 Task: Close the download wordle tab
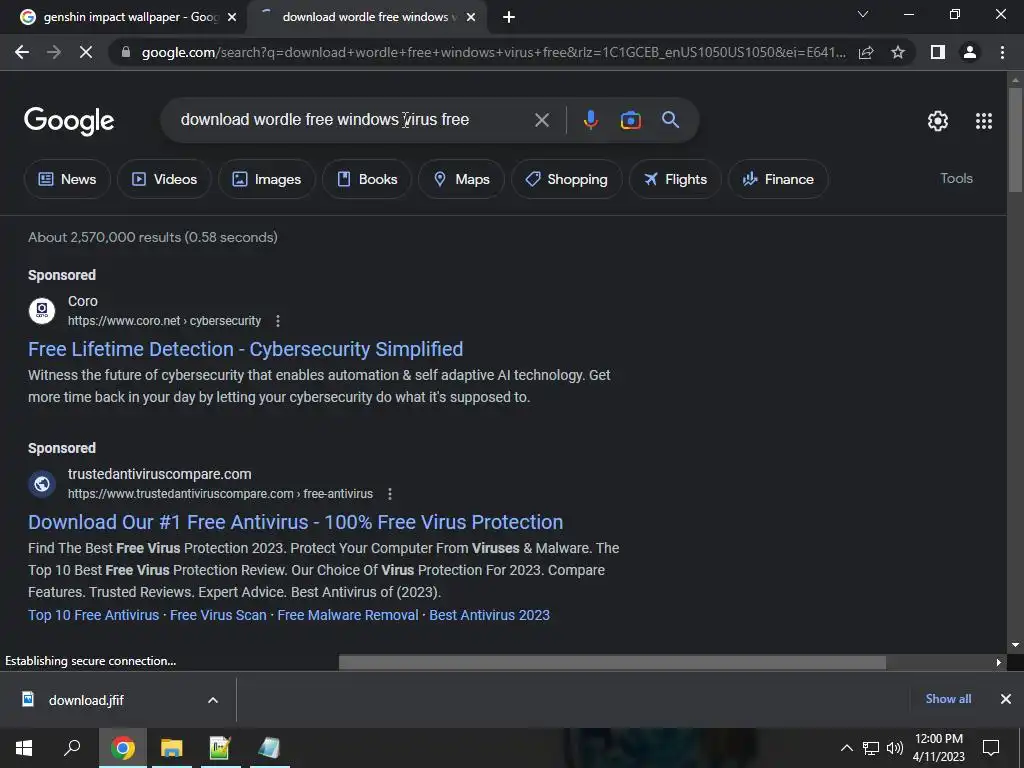471,18
